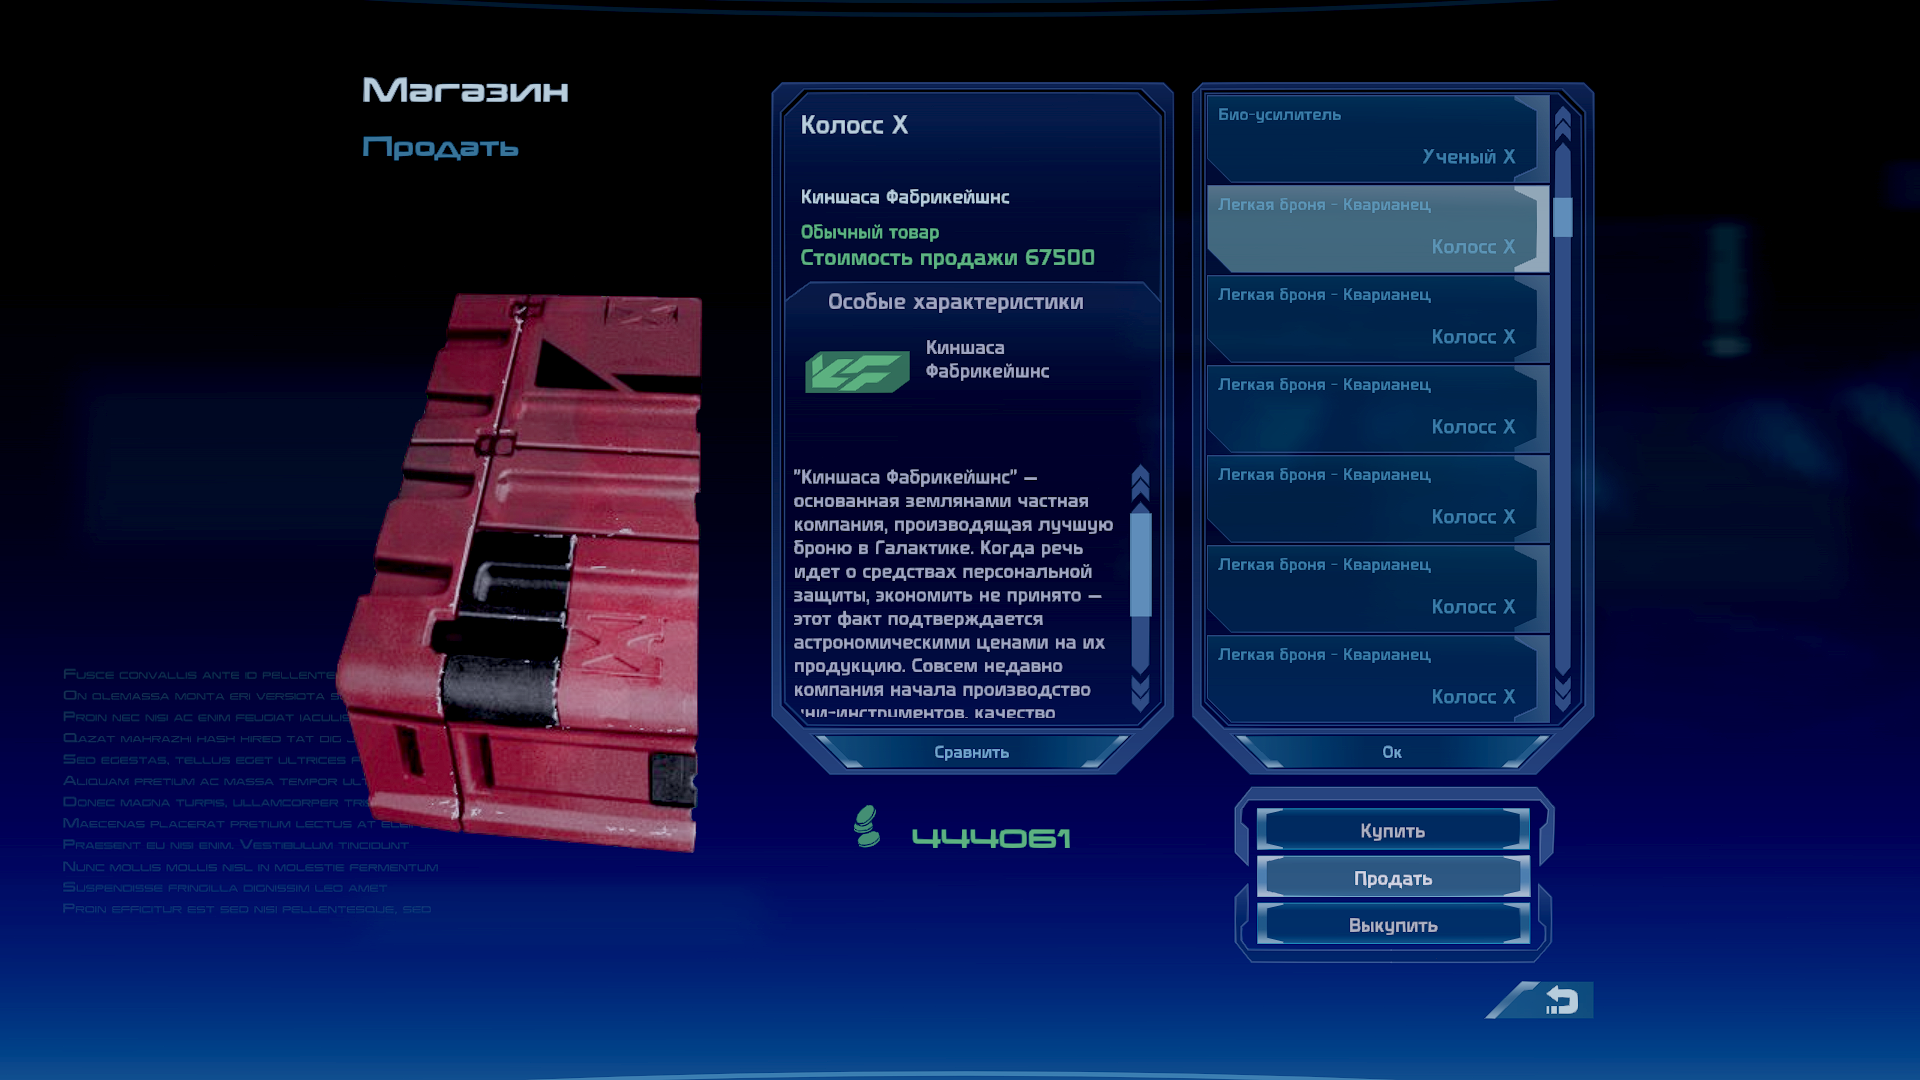1920x1080 pixels.
Task: Select the Био-усилитель Ученый X item
Action: point(1376,137)
